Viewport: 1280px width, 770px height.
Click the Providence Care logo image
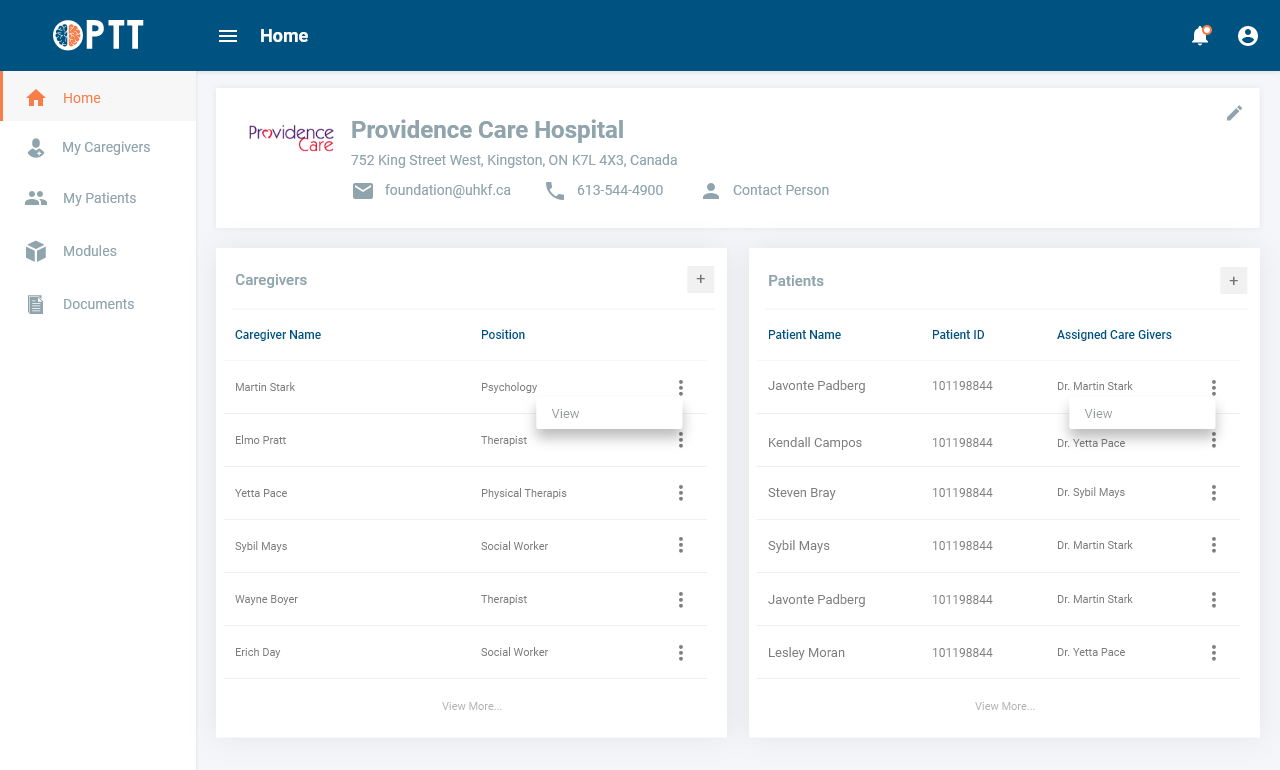(291, 137)
